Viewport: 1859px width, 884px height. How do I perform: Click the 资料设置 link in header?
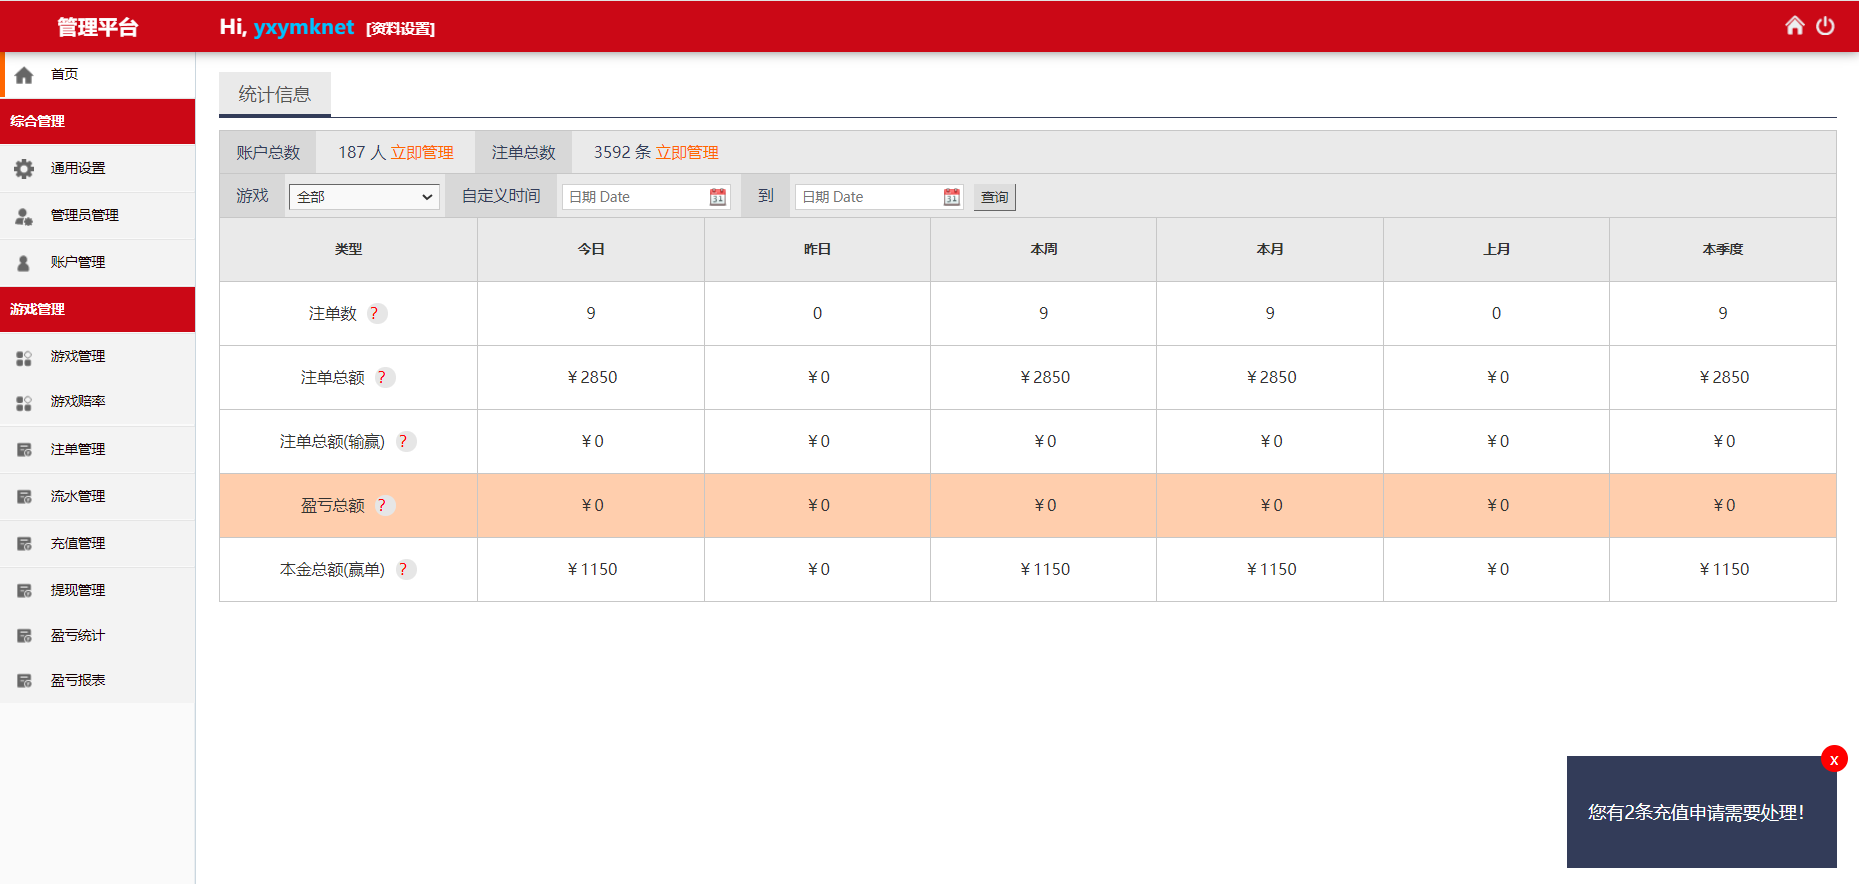(400, 29)
